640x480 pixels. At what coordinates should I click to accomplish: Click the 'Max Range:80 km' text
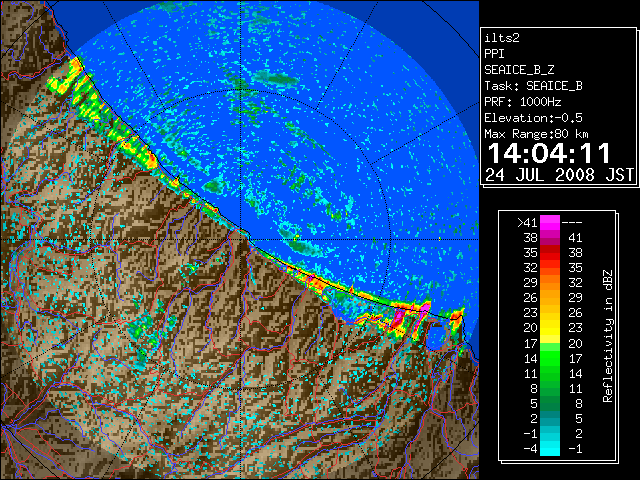tap(536, 134)
